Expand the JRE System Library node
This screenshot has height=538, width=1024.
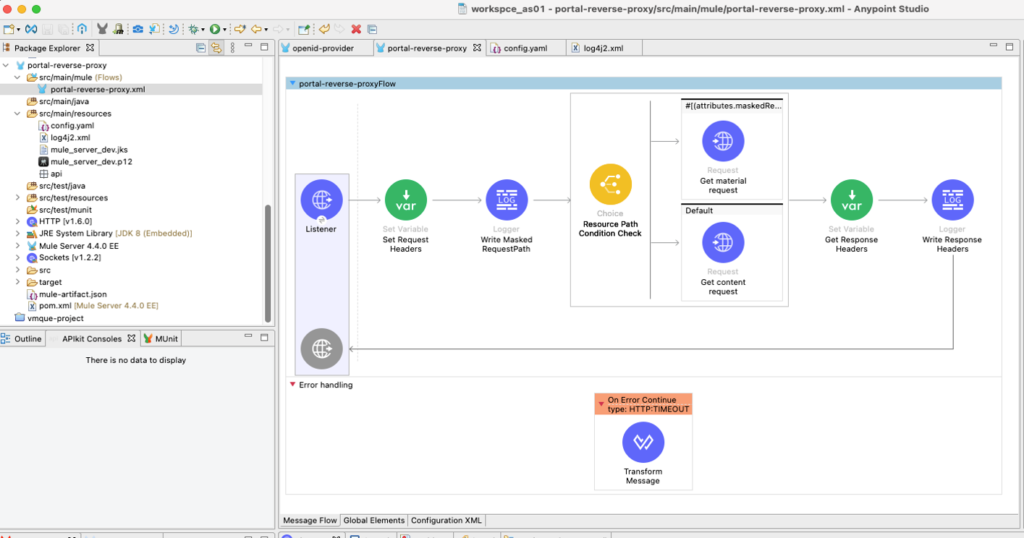click(x=18, y=233)
